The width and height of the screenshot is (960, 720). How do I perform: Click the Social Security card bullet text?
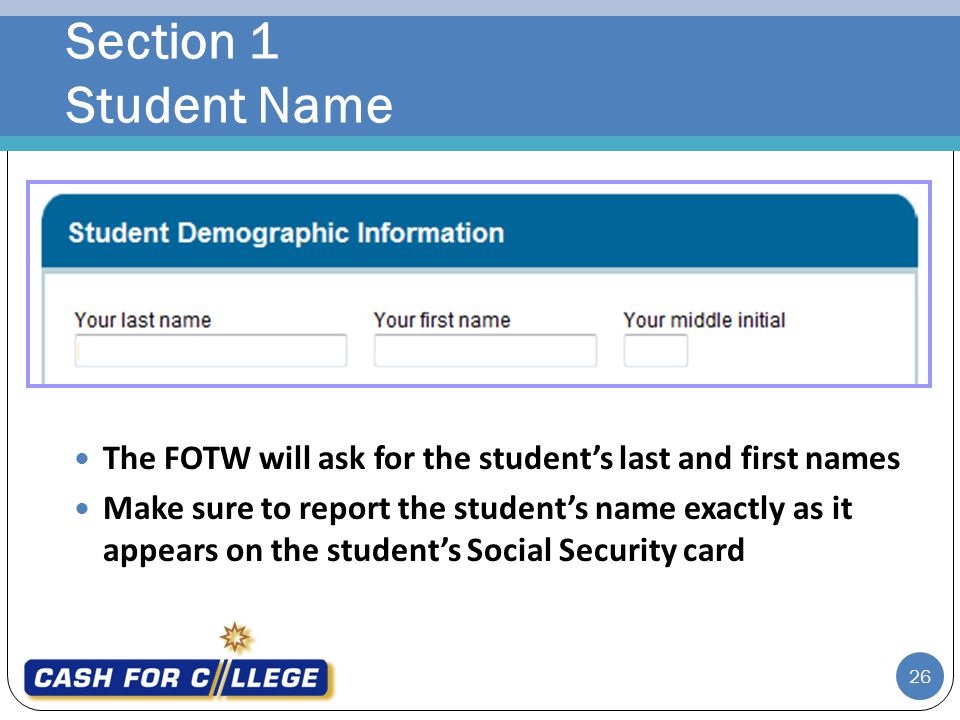tap(478, 529)
